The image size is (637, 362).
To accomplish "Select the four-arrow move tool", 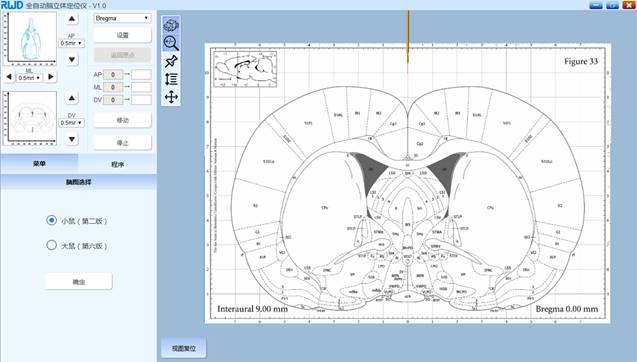I will (171, 97).
